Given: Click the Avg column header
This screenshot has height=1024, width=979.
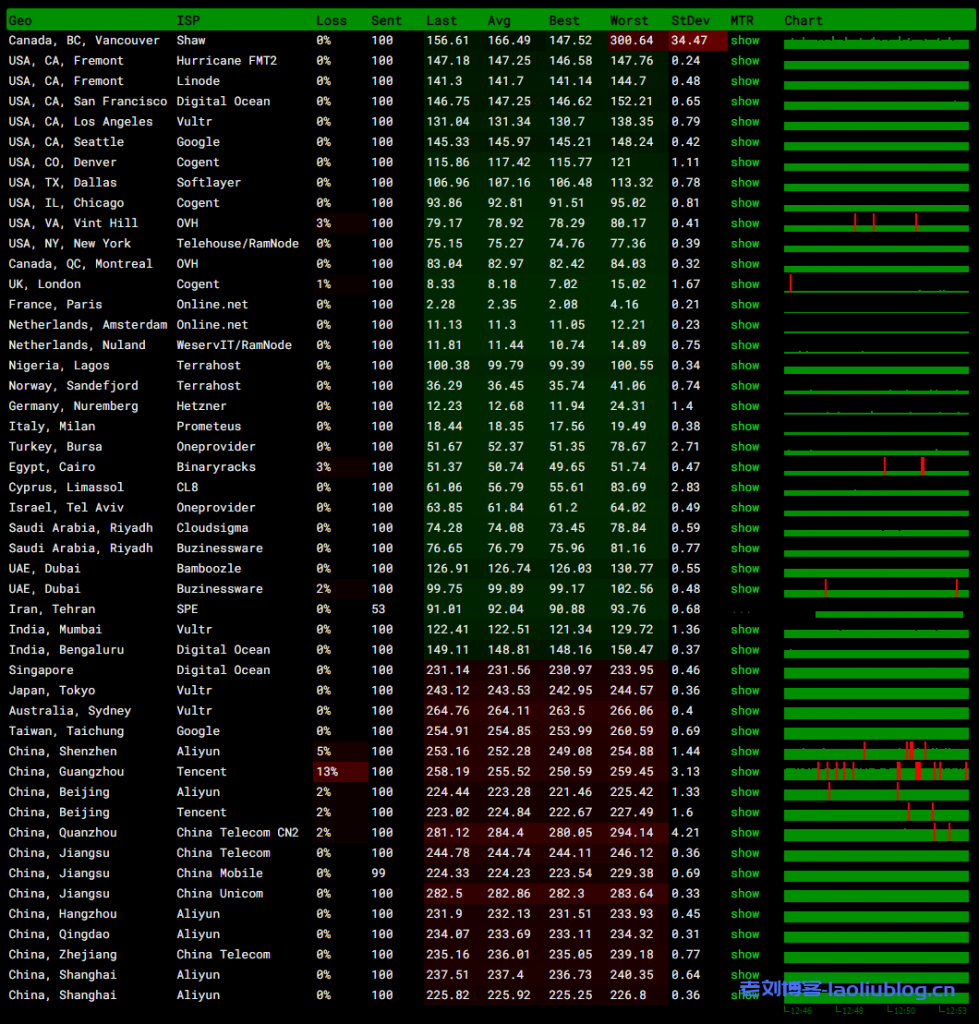Looking at the screenshot, I should [499, 20].
